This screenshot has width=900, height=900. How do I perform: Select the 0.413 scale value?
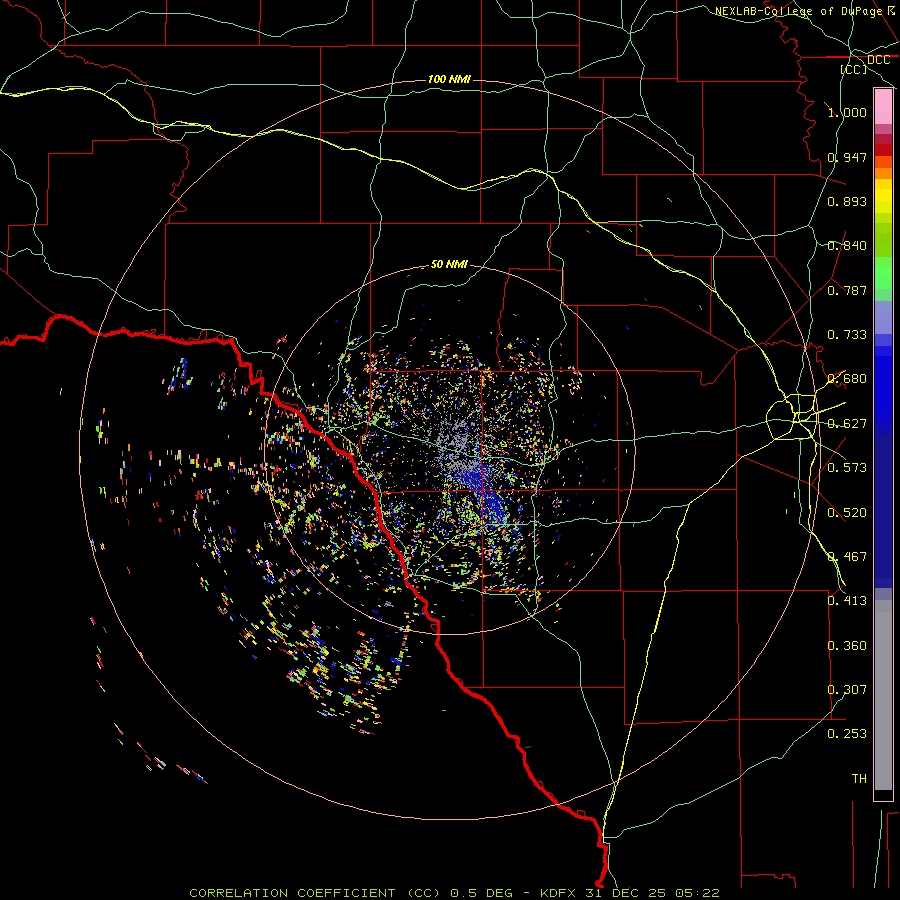pyautogui.click(x=847, y=601)
